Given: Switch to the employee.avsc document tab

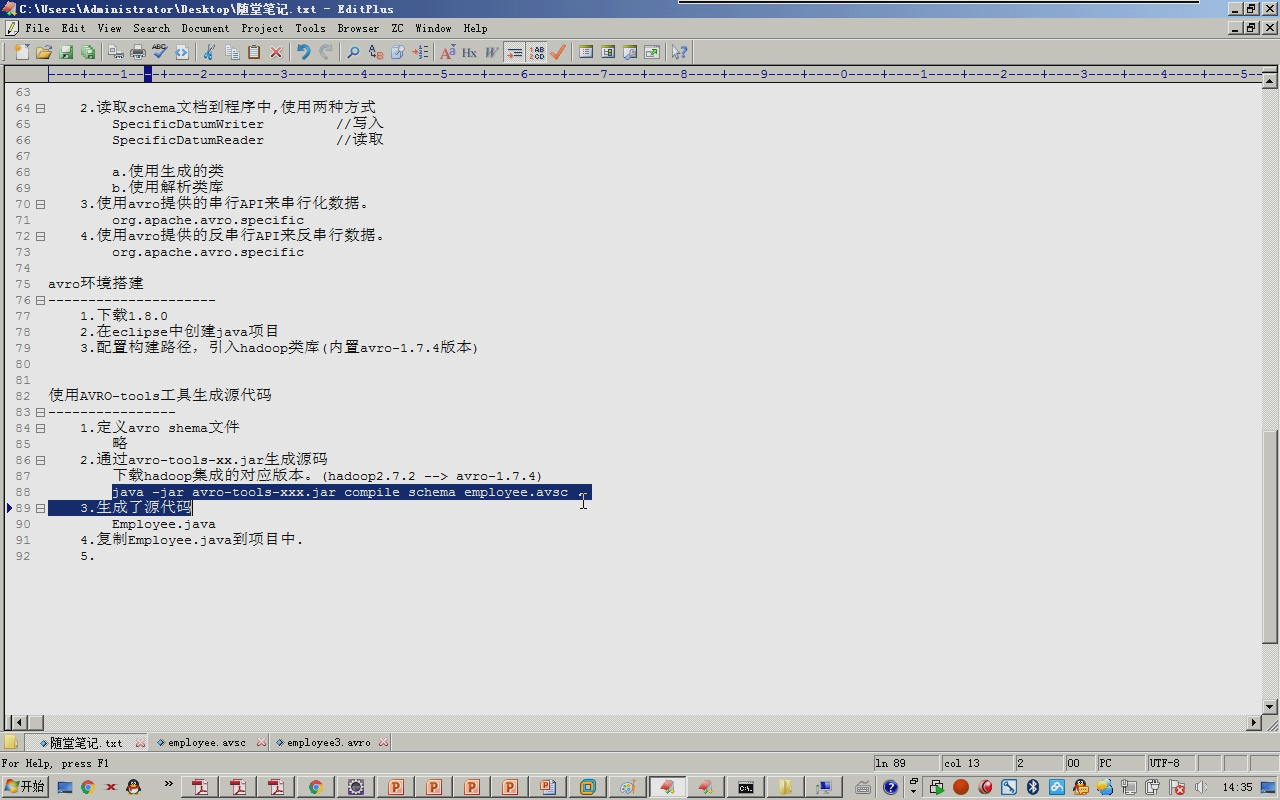Looking at the screenshot, I should coord(206,743).
